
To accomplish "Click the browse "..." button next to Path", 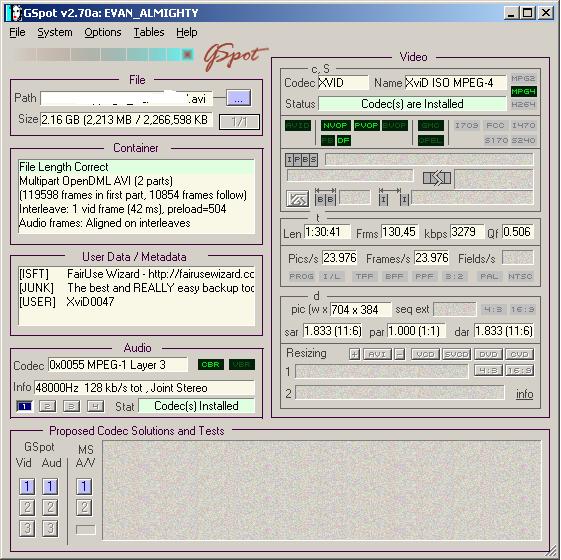I will coord(238,98).
